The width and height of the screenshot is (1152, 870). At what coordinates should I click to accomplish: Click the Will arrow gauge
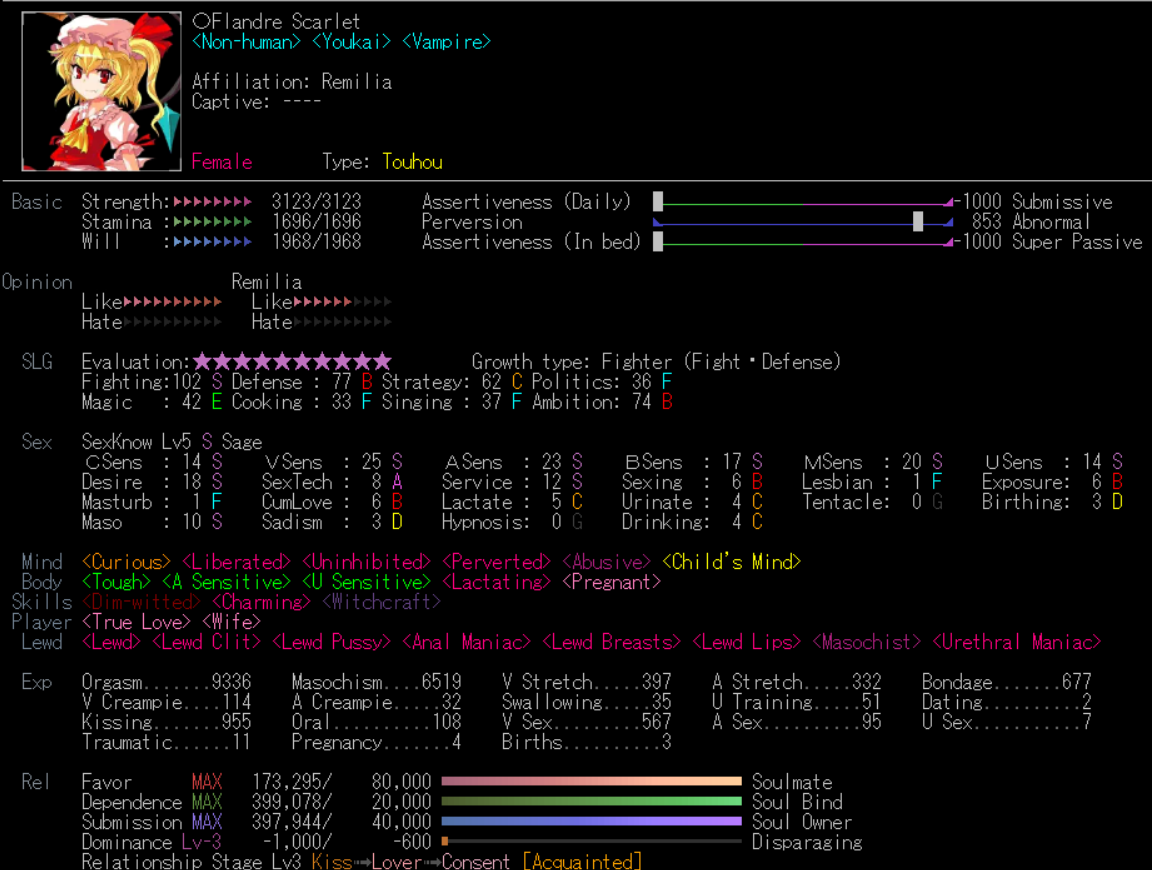pos(213,241)
